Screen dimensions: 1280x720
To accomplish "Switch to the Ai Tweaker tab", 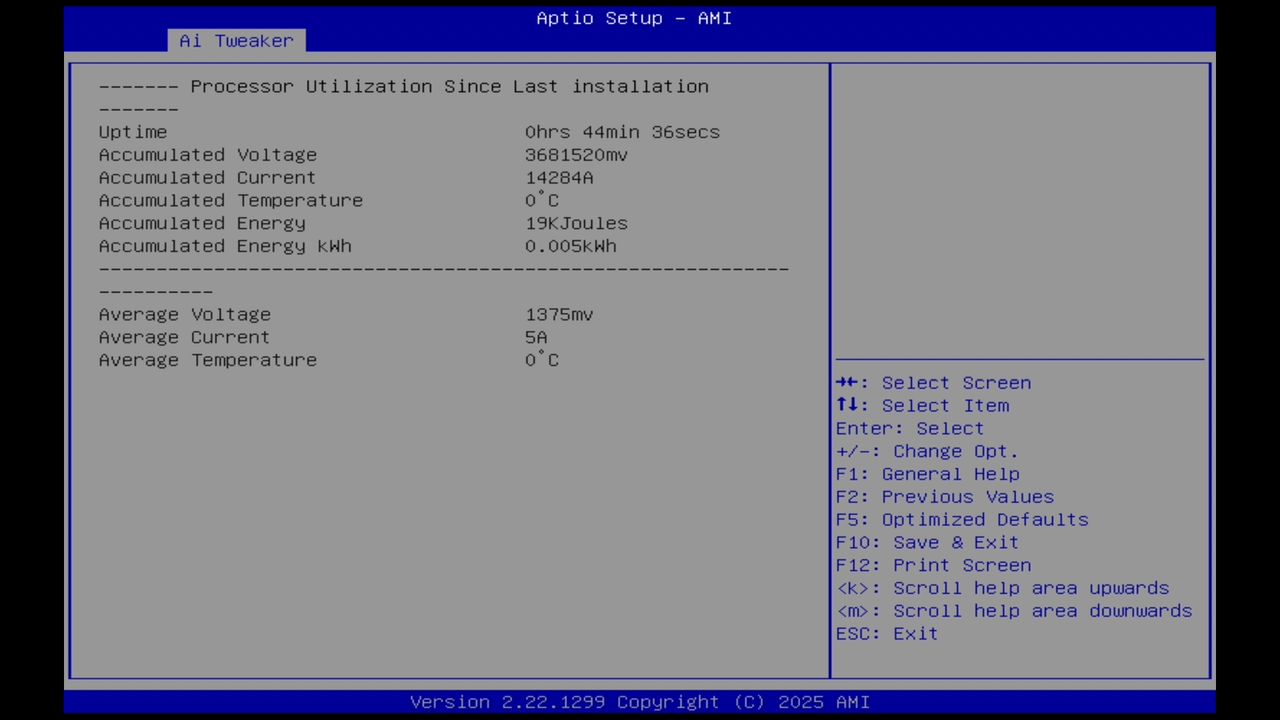I will pyautogui.click(x=236, y=41).
